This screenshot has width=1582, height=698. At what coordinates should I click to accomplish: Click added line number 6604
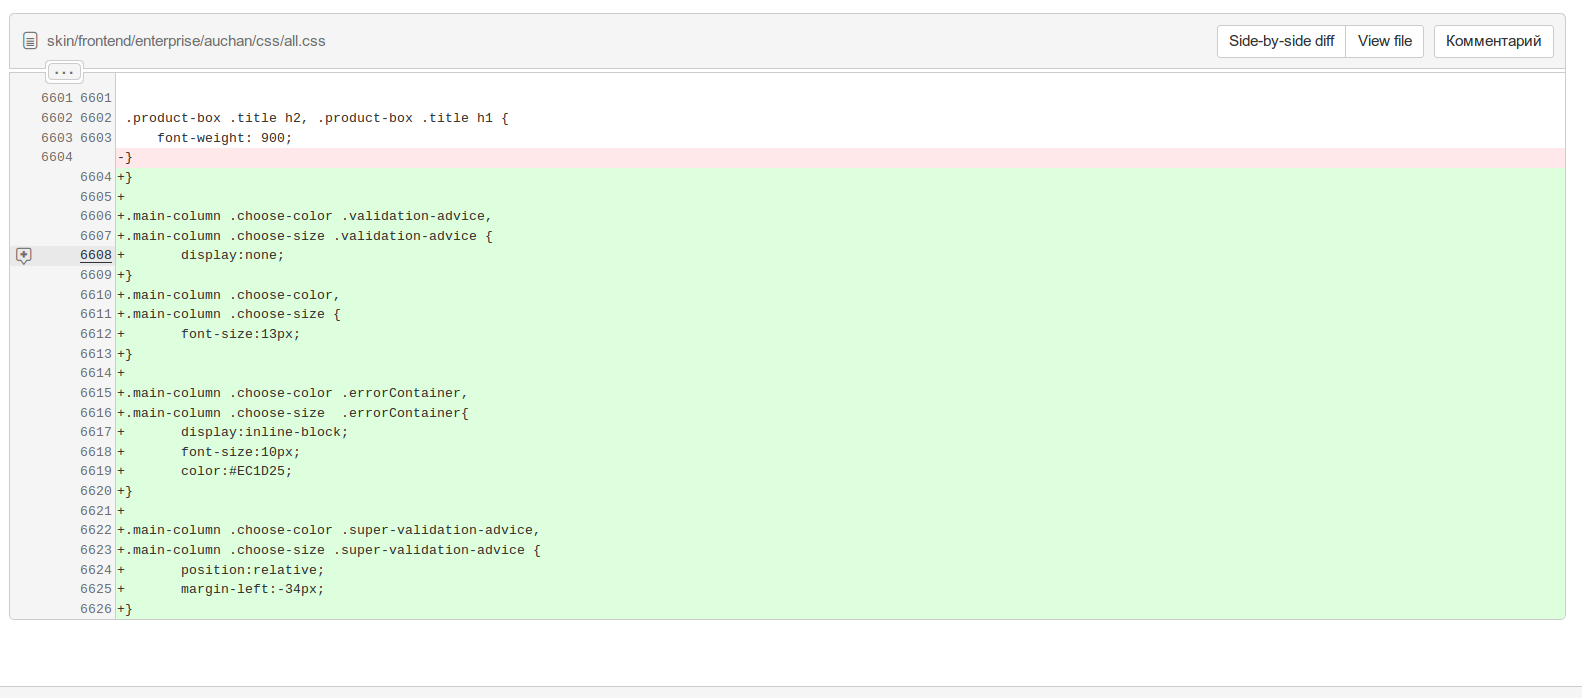pos(96,177)
